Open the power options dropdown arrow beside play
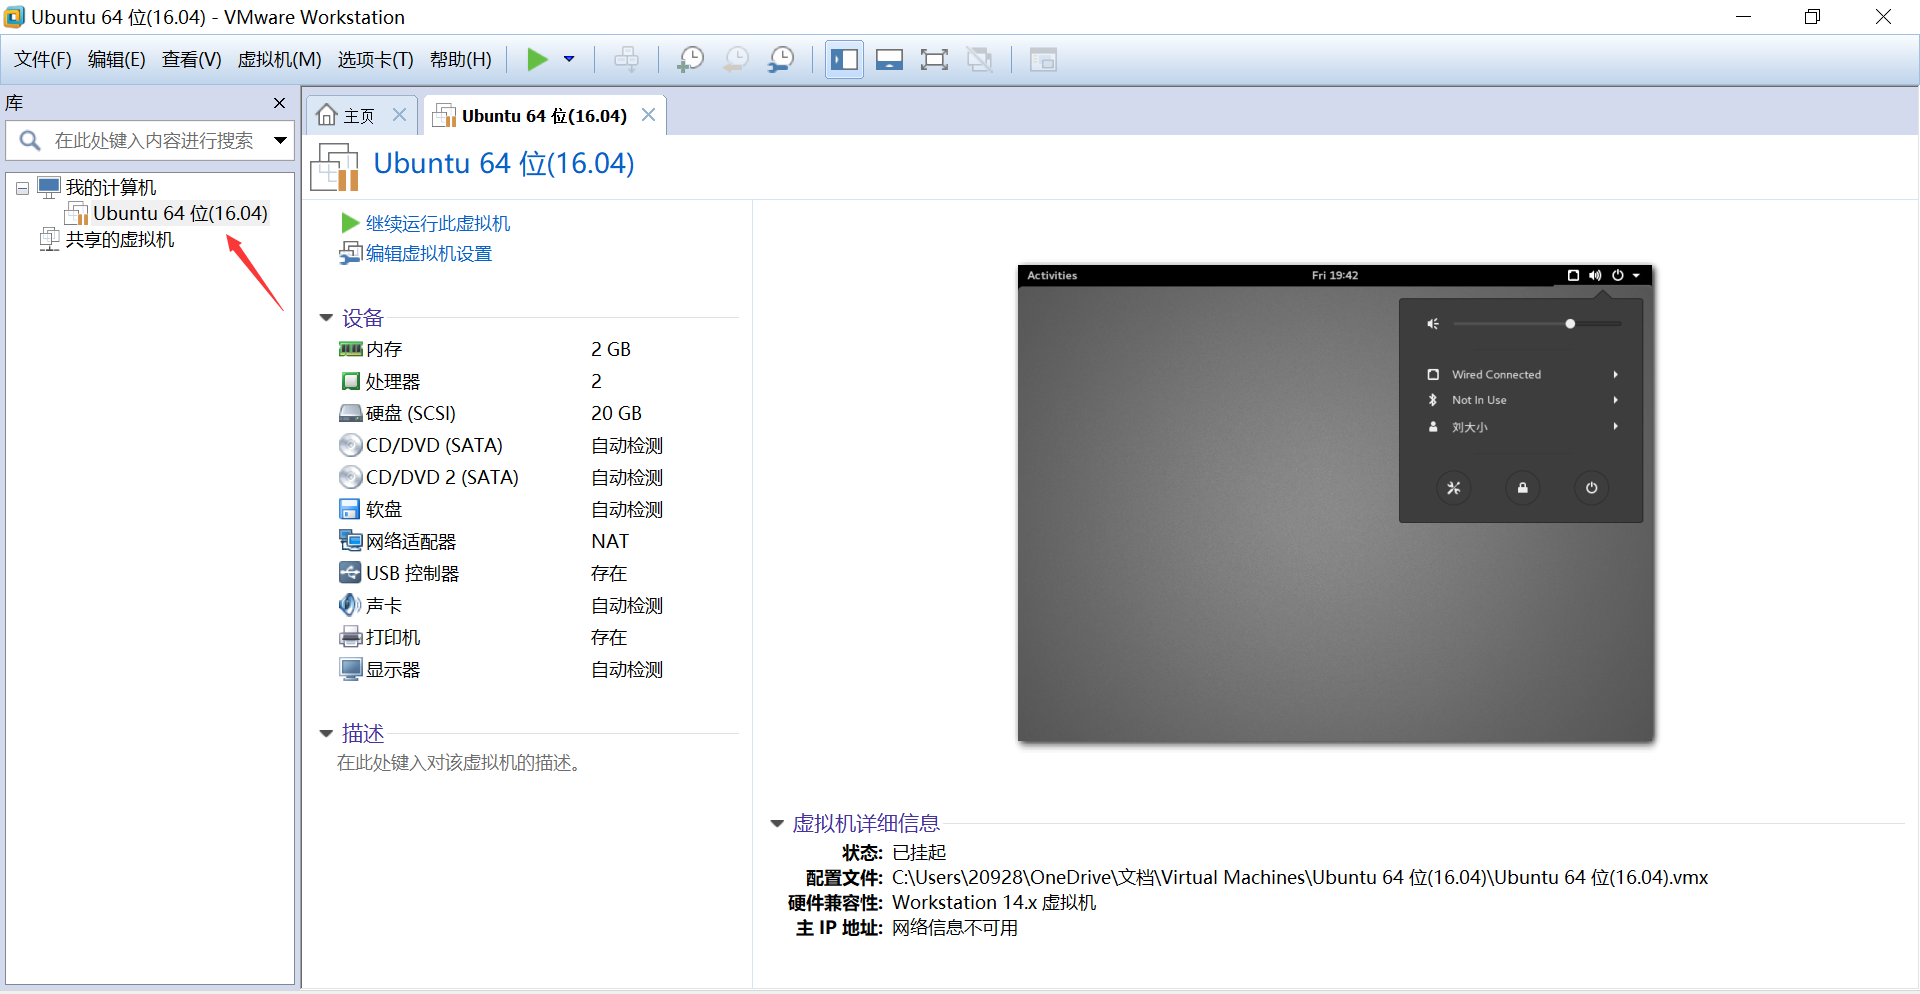Viewport: 1920px width, 994px height. (x=569, y=60)
